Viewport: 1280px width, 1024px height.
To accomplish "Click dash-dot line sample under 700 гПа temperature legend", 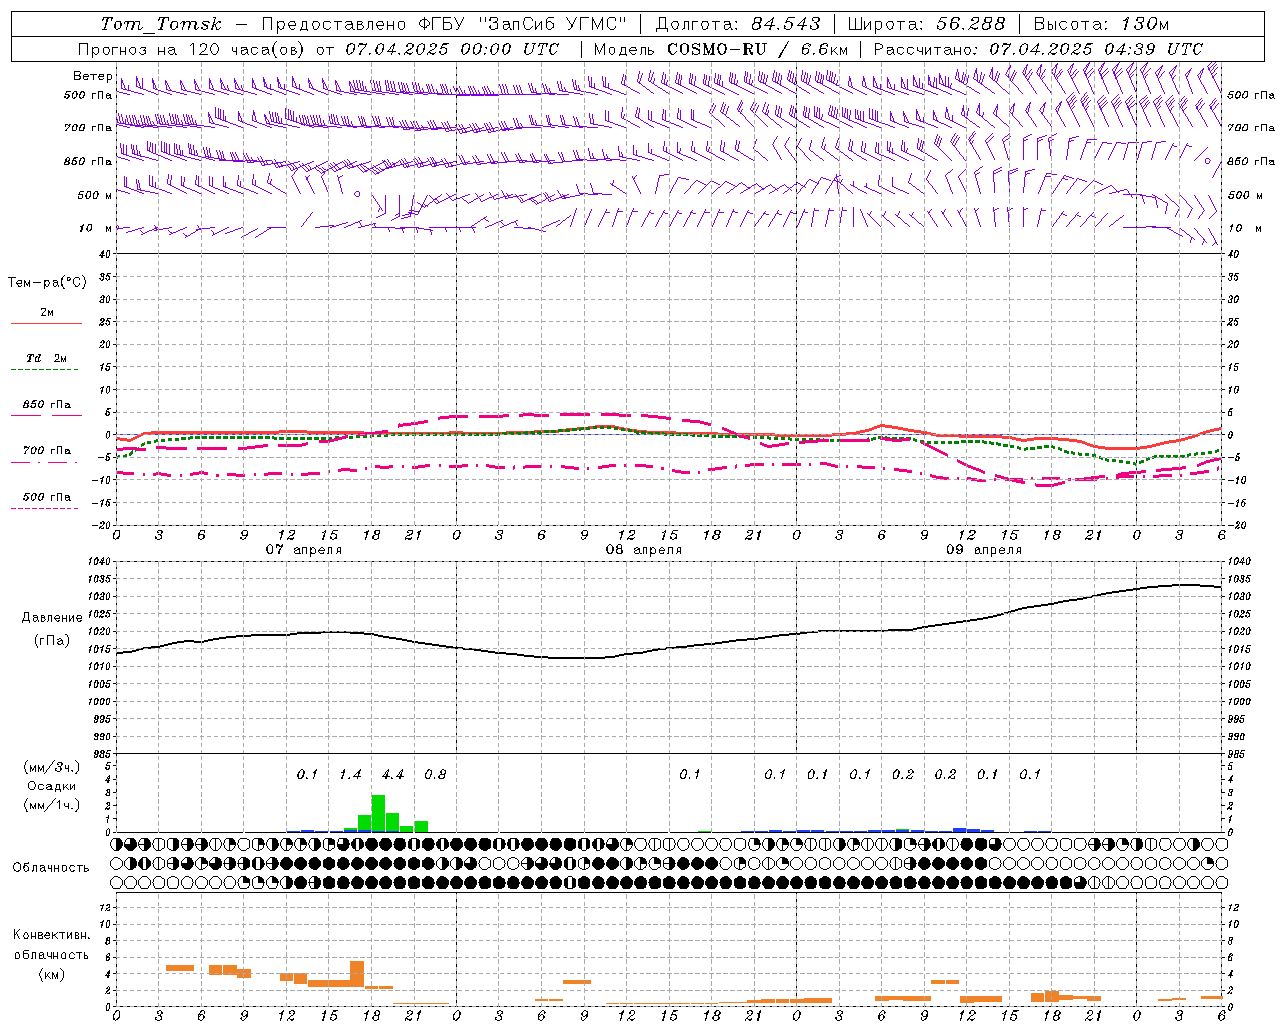I will coord(44,462).
